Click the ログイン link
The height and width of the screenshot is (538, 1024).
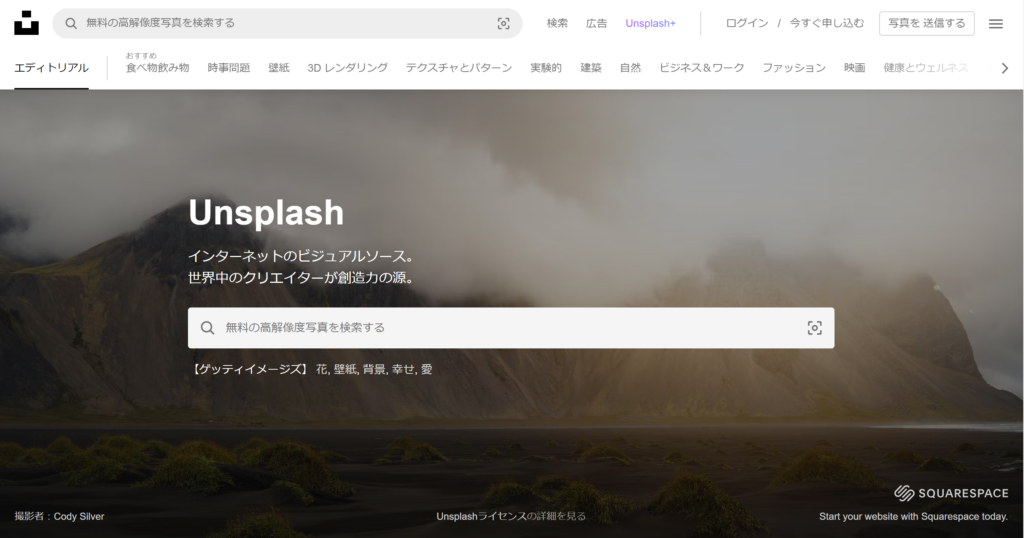[747, 24]
